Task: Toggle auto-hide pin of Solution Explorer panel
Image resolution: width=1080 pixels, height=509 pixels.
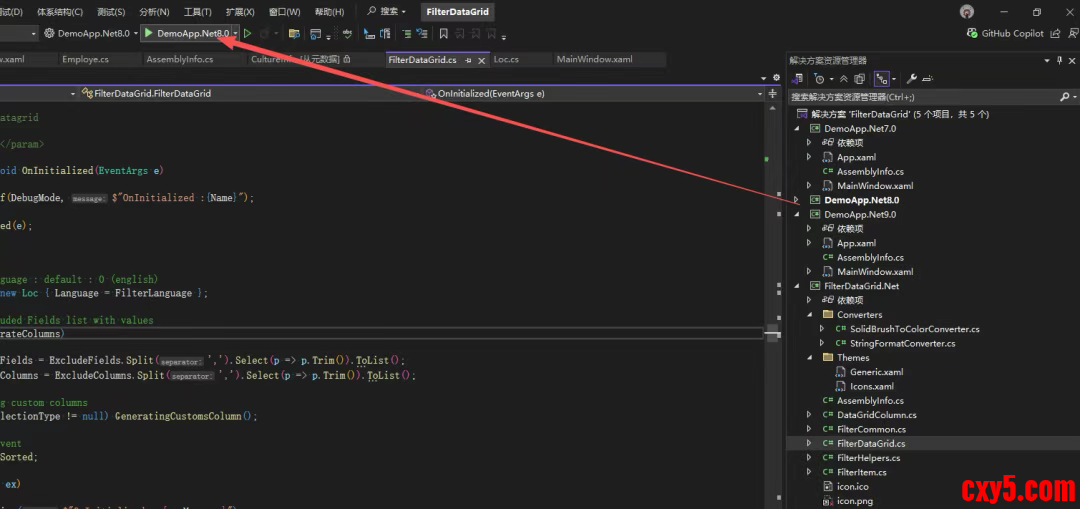Action: [x=1060, y=60]
